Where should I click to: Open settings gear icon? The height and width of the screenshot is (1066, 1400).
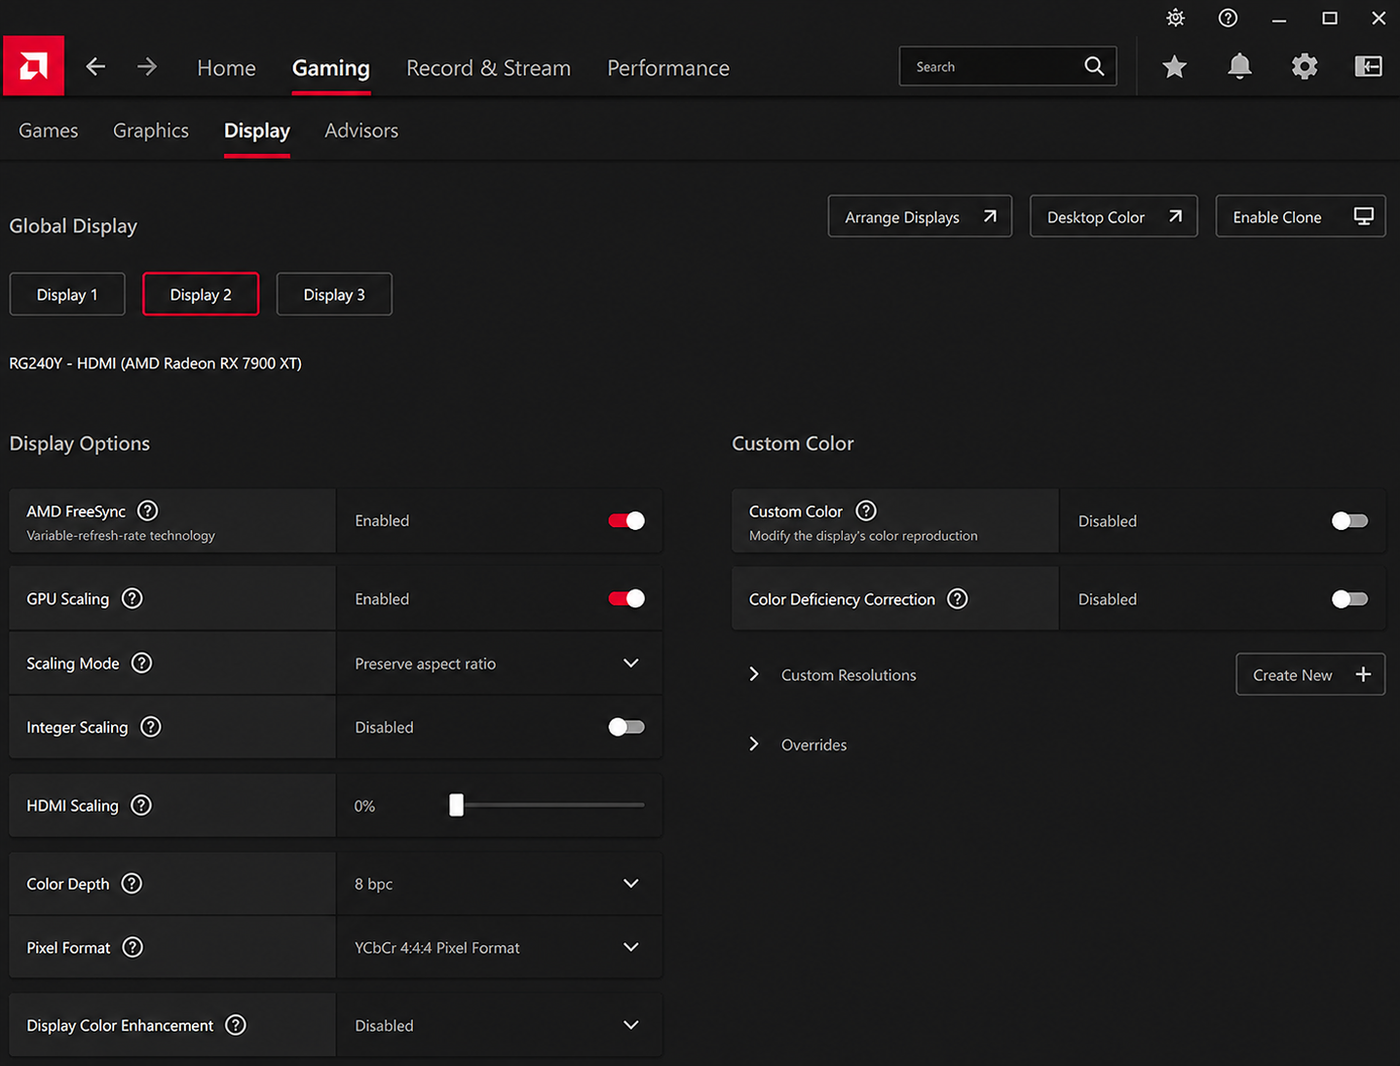(1304, 67)
